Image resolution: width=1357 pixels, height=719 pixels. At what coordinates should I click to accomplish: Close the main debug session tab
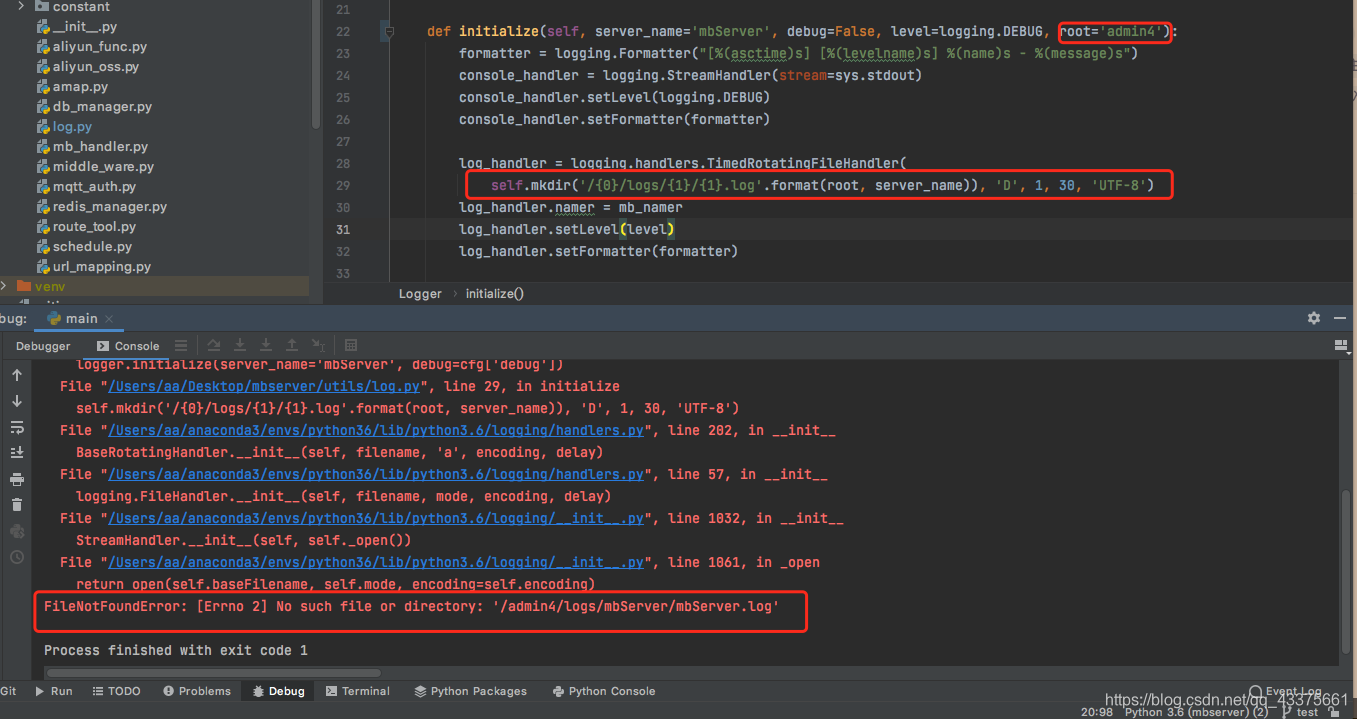pyautogui.click(x=110, y=319)
